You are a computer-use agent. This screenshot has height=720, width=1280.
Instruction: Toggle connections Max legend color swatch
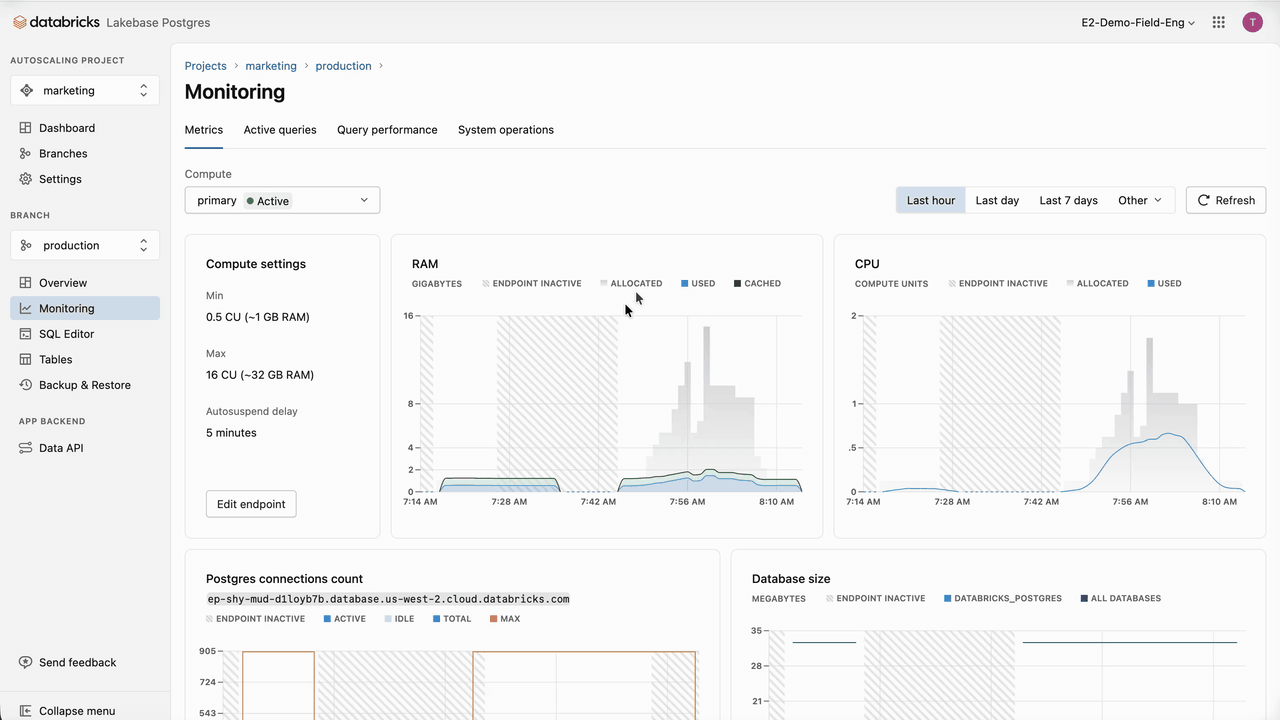coord(494,619)
